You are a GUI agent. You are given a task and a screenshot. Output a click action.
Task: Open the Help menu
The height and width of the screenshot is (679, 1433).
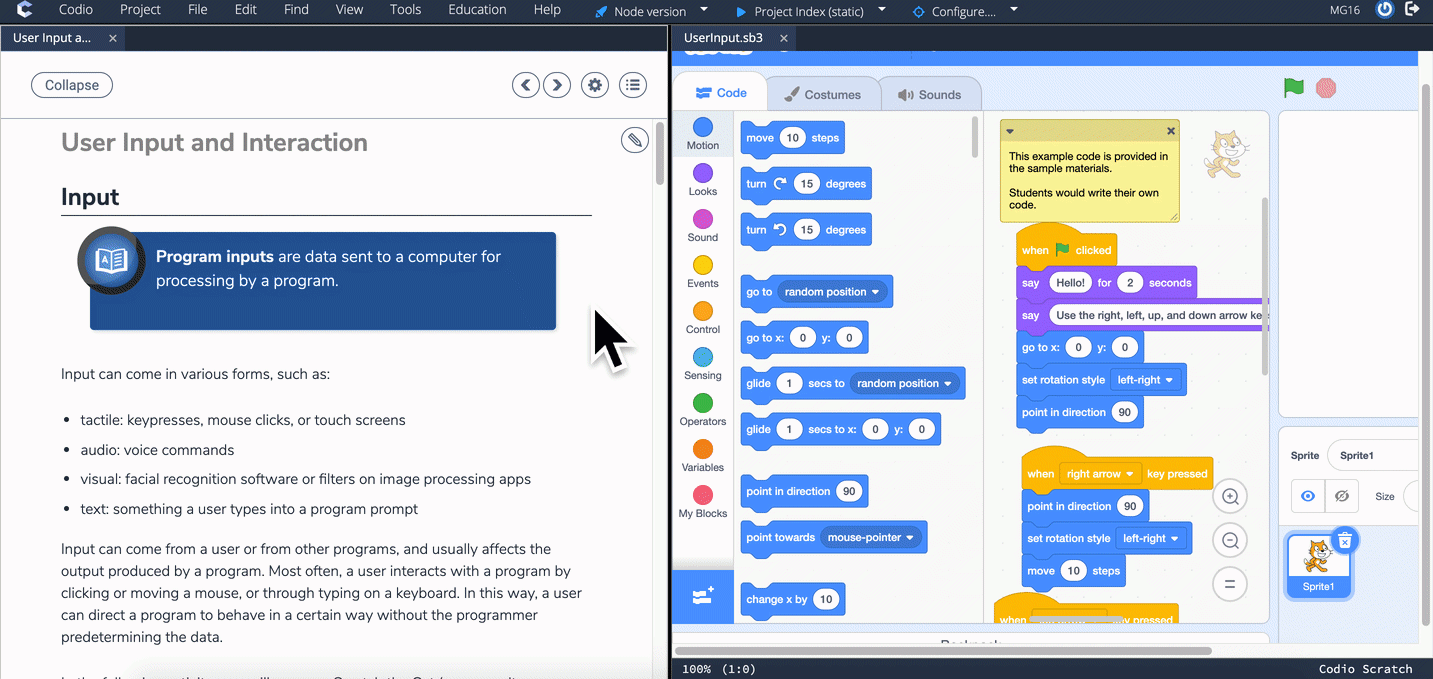[547, 10]
